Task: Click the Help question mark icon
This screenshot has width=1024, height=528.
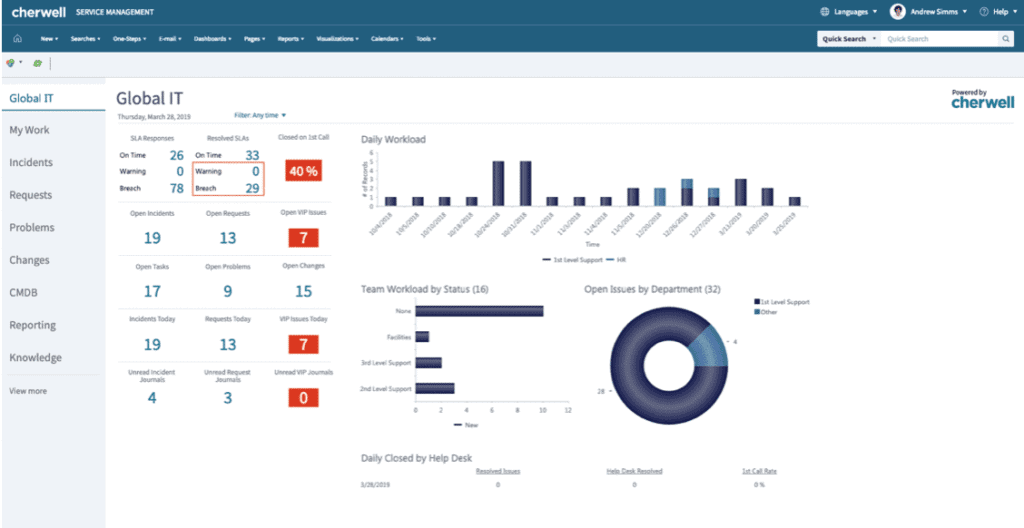Action: pos(984,12)
